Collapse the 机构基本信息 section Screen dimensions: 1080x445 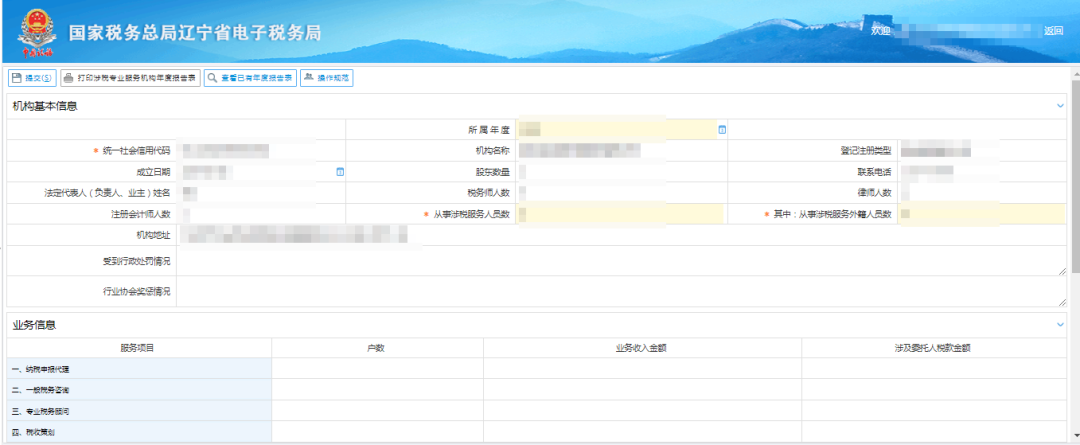(1060, 105)
